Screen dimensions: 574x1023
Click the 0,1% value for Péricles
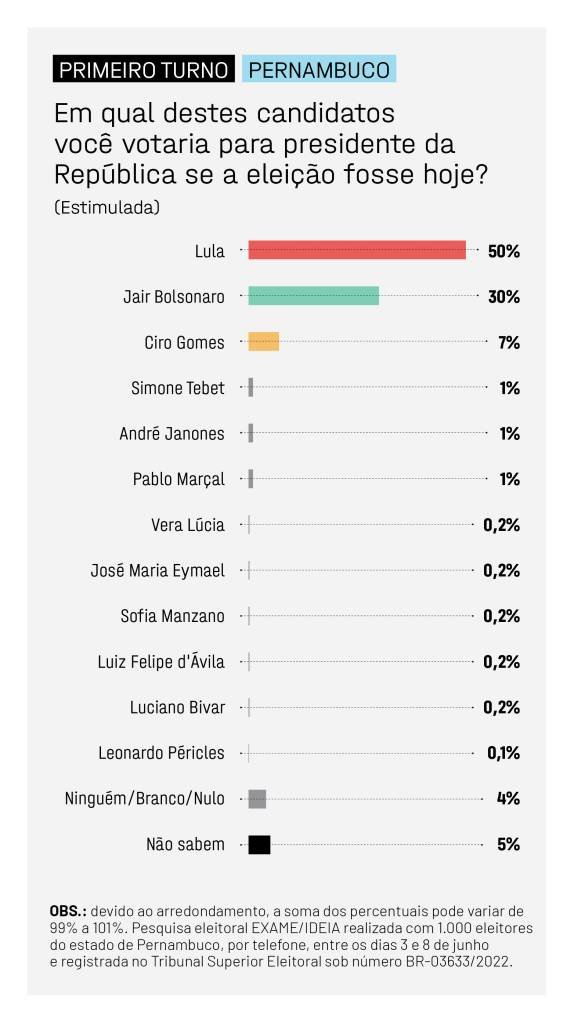[504, 753]
